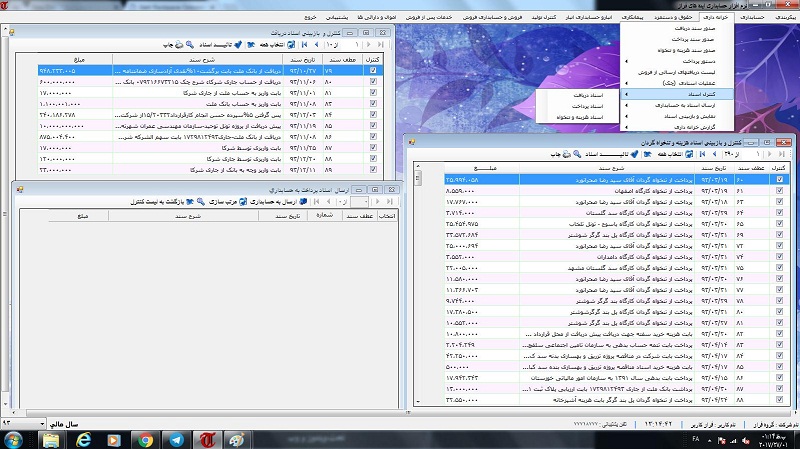Screen dimensions: 800x449
Task: Click the red T accounting app taskbar icon
Action: [207, 439]
